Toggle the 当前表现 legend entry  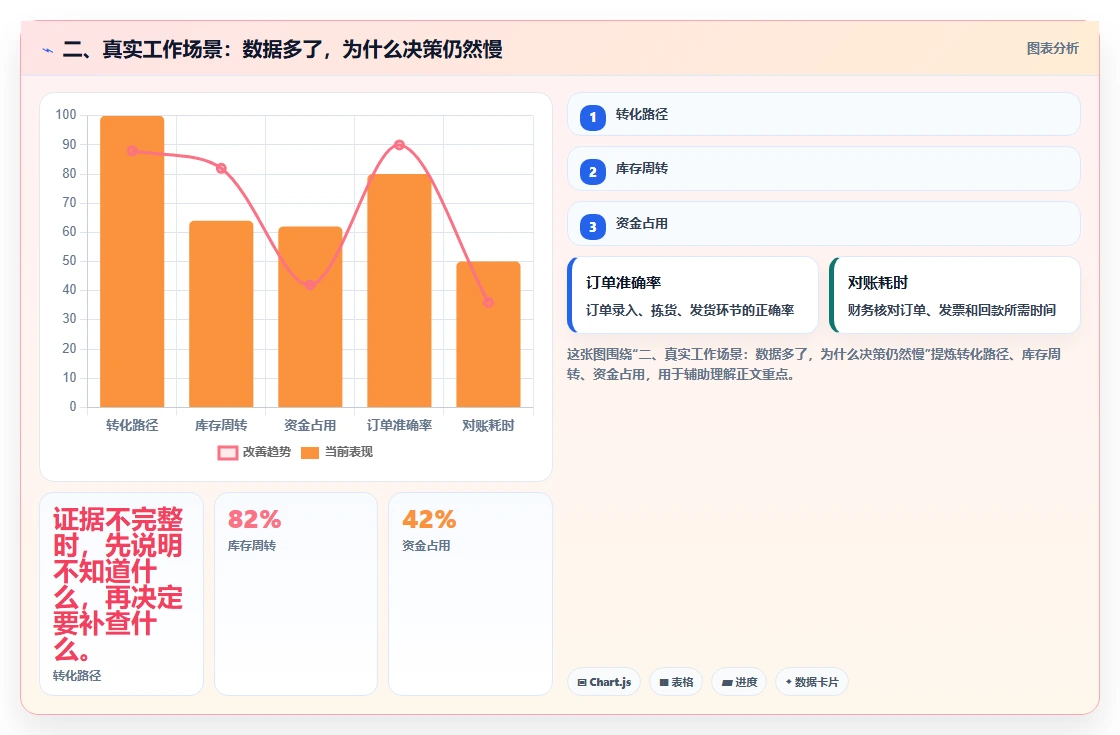point(336,452)
